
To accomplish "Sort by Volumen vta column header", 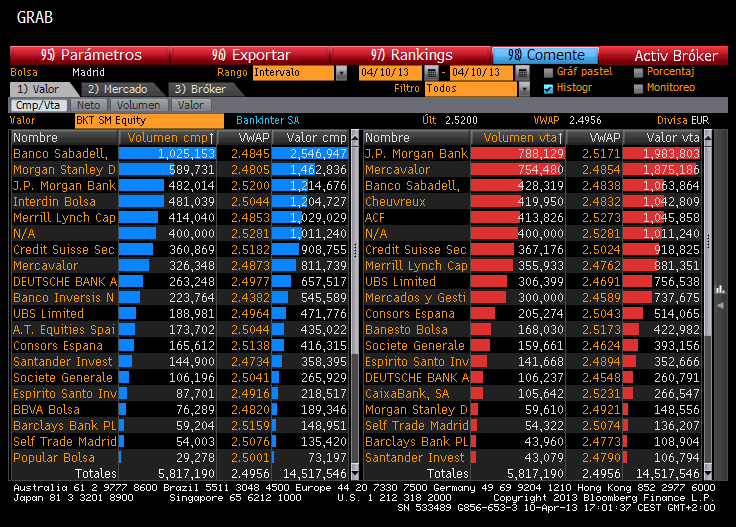I will (x=519, y=138).
